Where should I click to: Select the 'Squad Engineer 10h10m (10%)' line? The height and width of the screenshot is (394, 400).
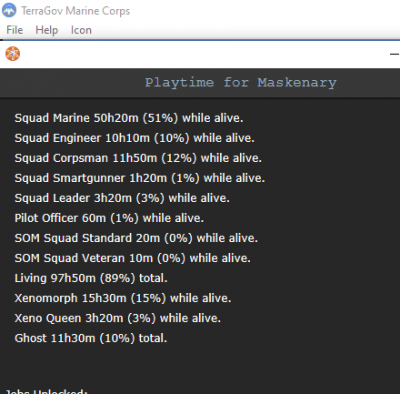tap(134, 138)
